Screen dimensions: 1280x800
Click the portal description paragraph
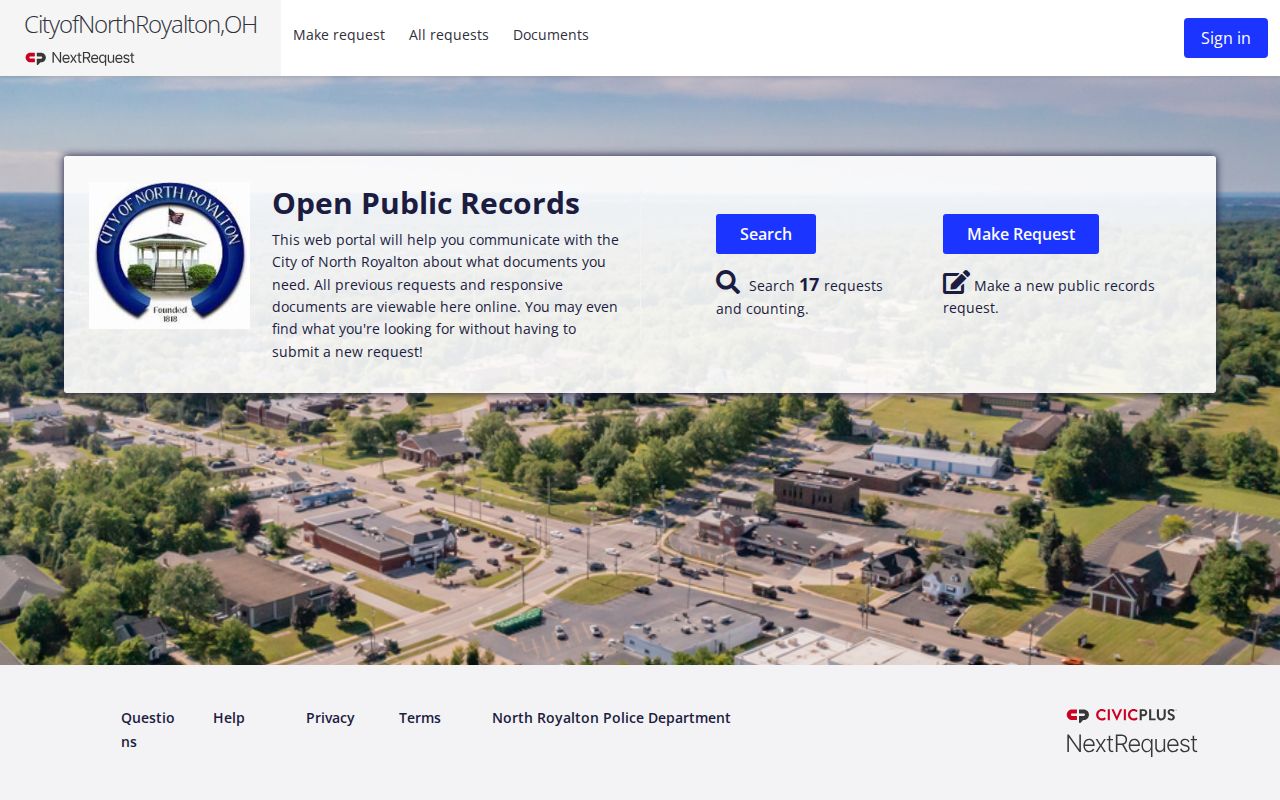pyautogui.click(x=446, y=296)
